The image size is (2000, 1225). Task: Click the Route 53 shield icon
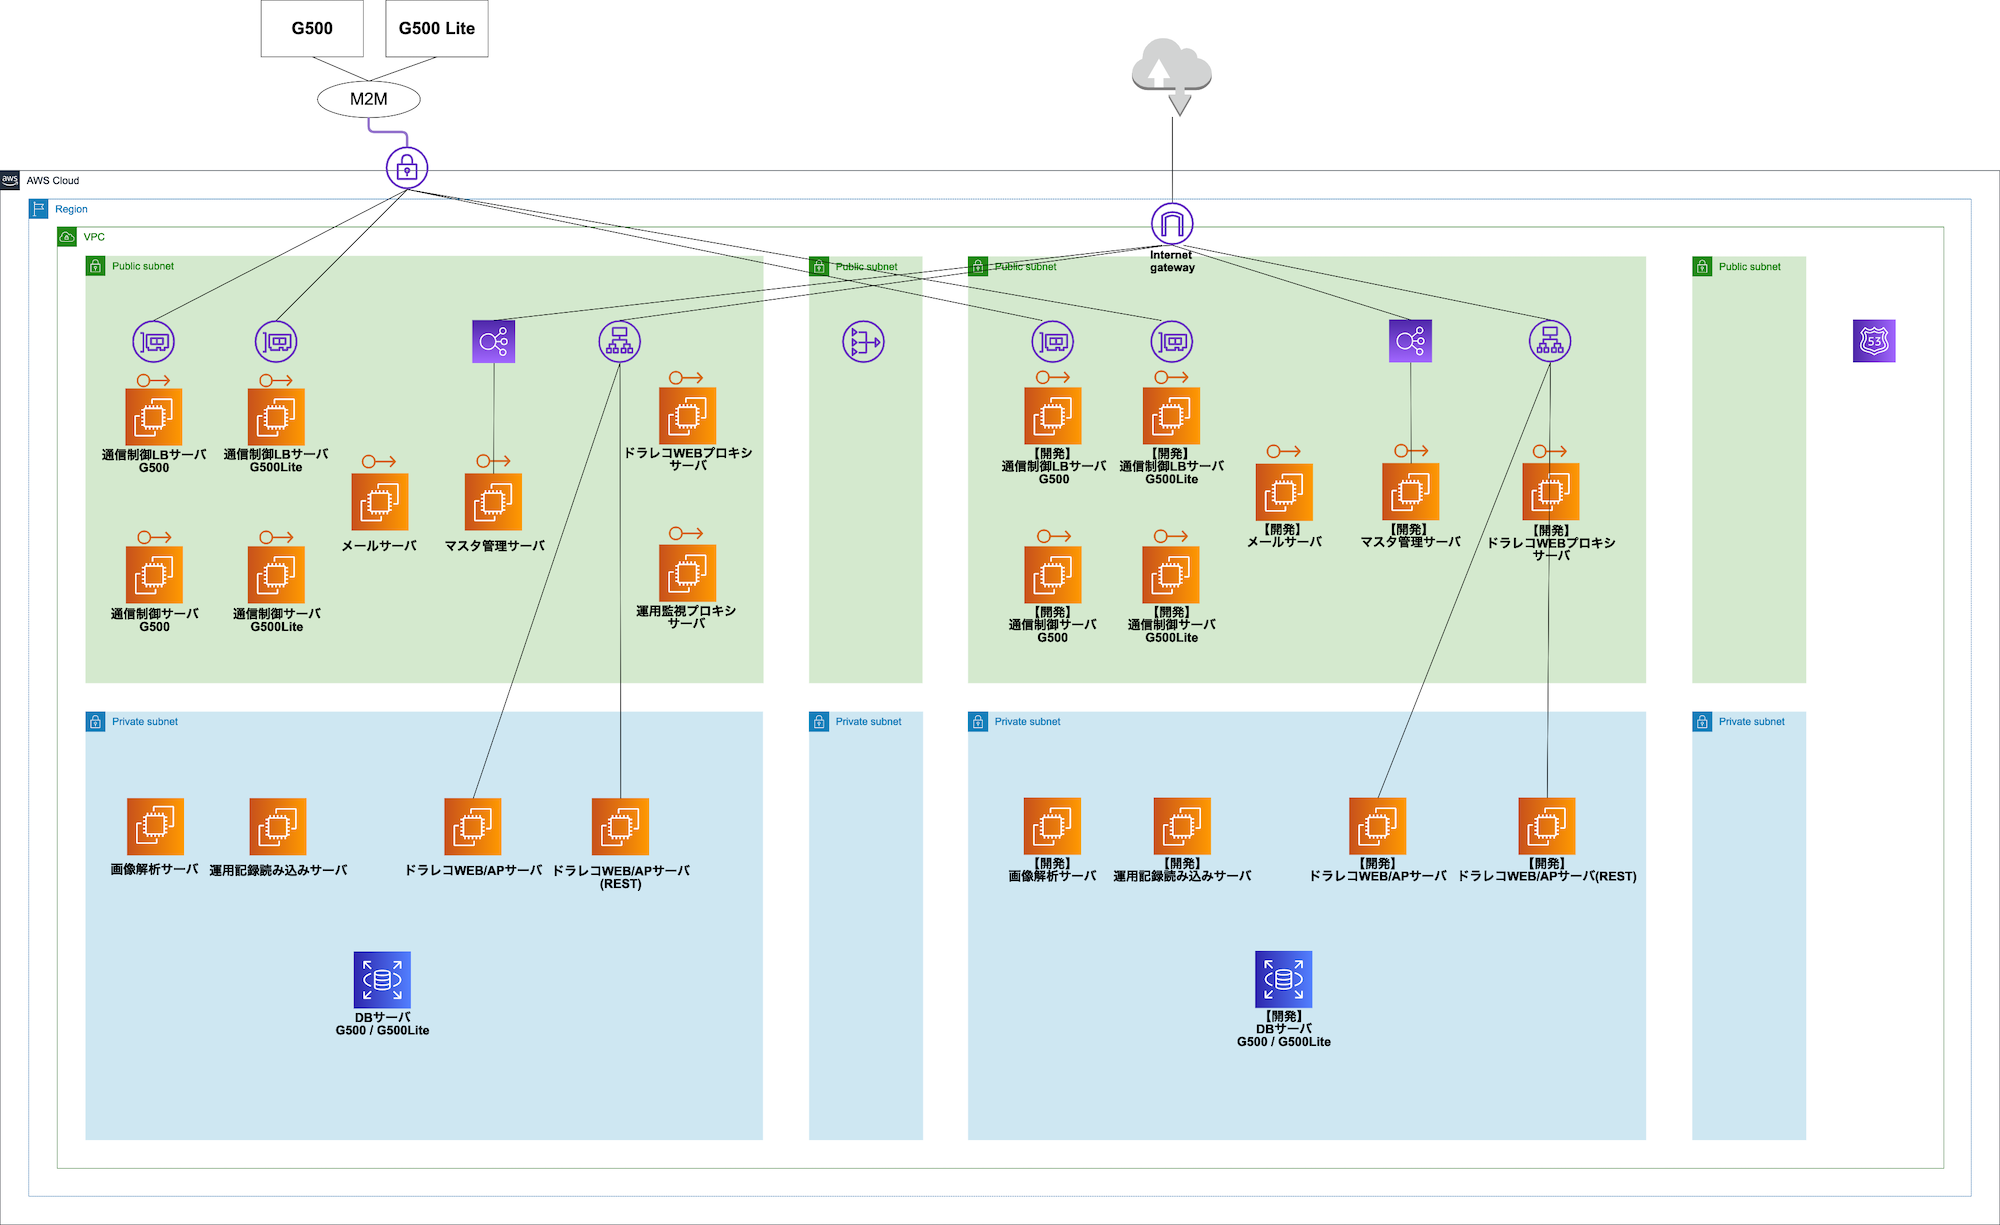coord(1873,341)
